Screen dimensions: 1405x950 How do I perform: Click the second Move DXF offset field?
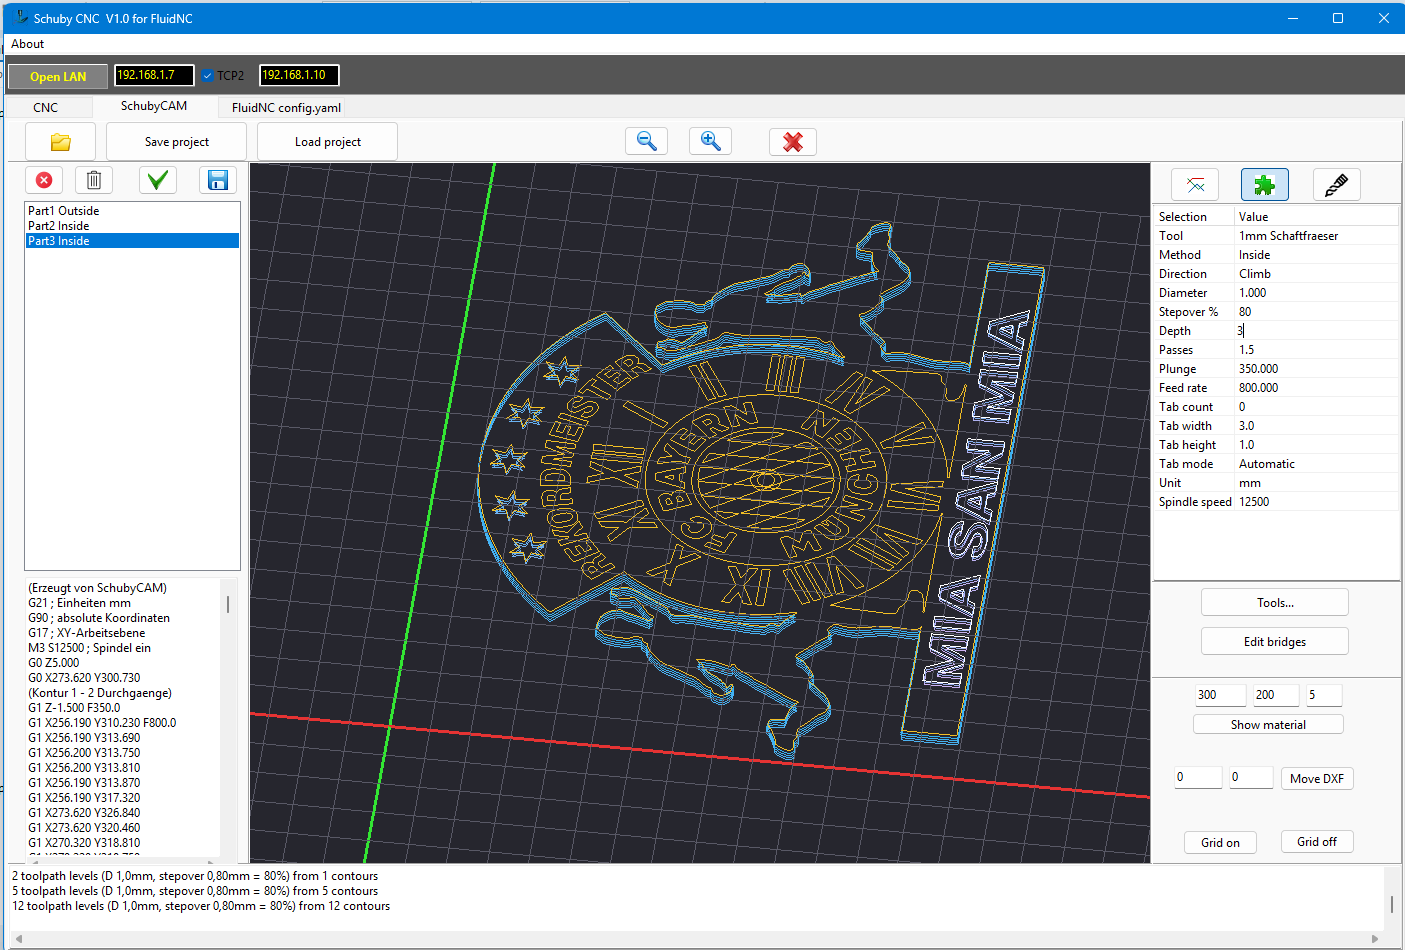tap(1251, 777)
